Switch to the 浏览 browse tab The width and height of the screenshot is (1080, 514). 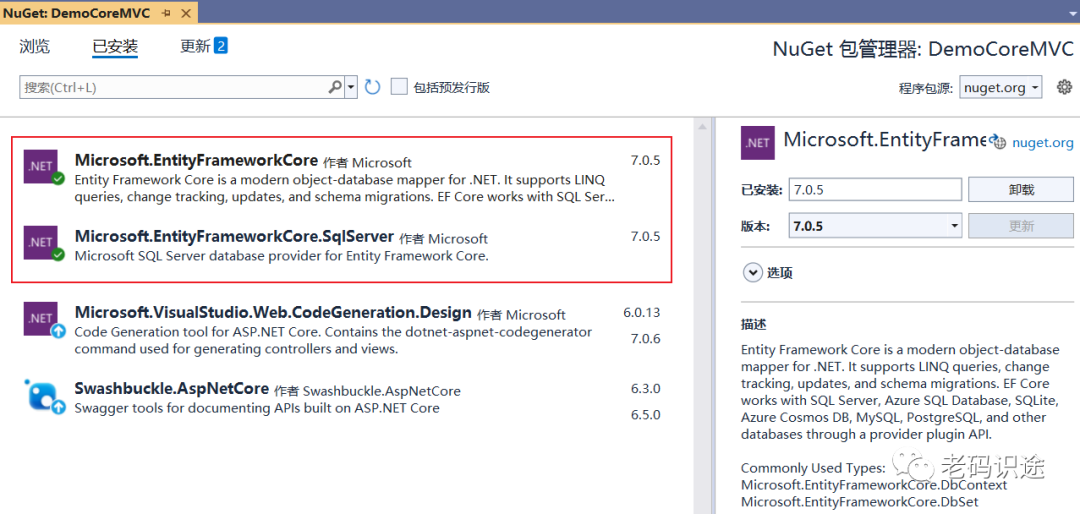tap(34, 47)
